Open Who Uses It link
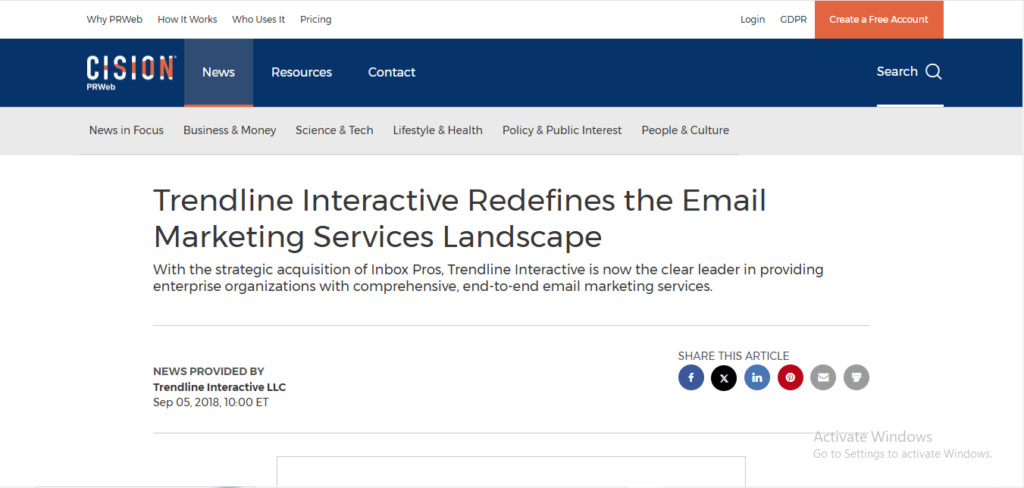Image resolution: width=1024 pixels, height=488 pixels. [x=259, y=20]
